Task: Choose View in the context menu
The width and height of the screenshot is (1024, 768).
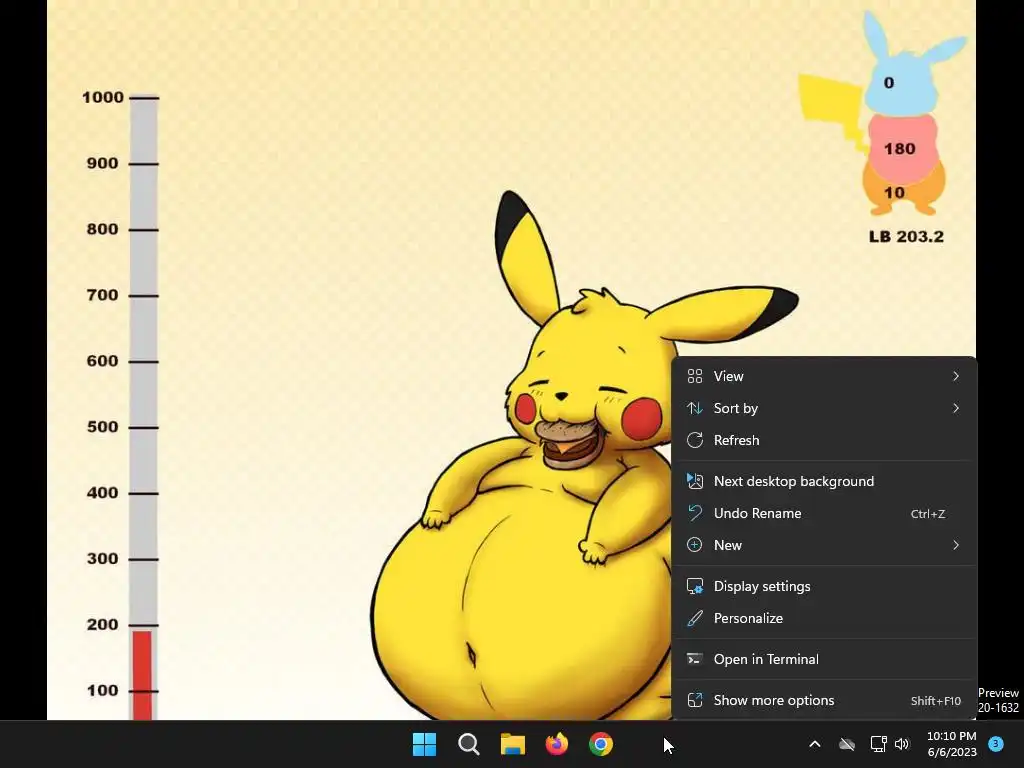Action: (x=824, y=376)
